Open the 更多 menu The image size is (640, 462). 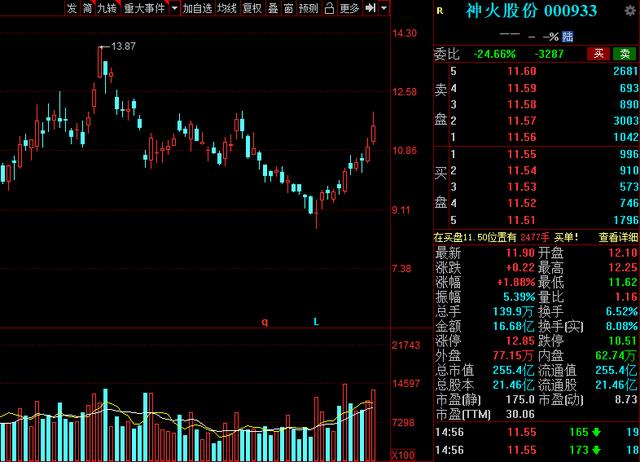point(349,8)
